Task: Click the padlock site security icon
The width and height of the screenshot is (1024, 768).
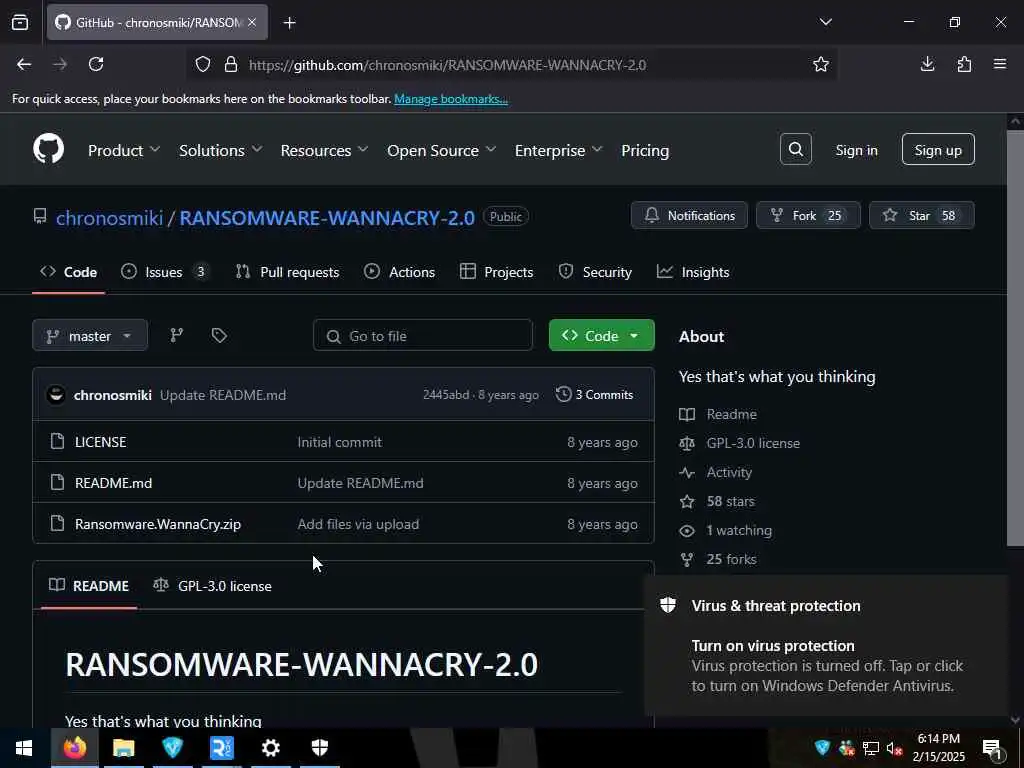Action: click(231, 64)
